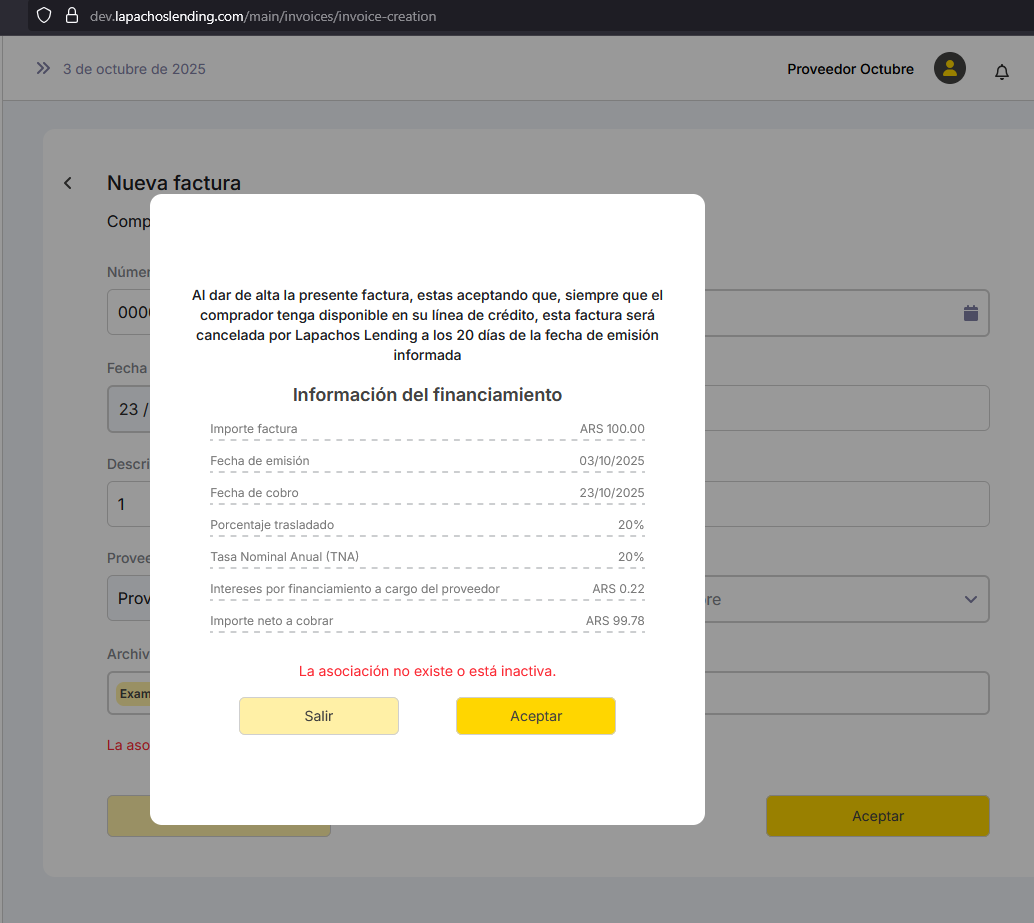
Task: Open the notifications bell
Action: coord(1001,71)
